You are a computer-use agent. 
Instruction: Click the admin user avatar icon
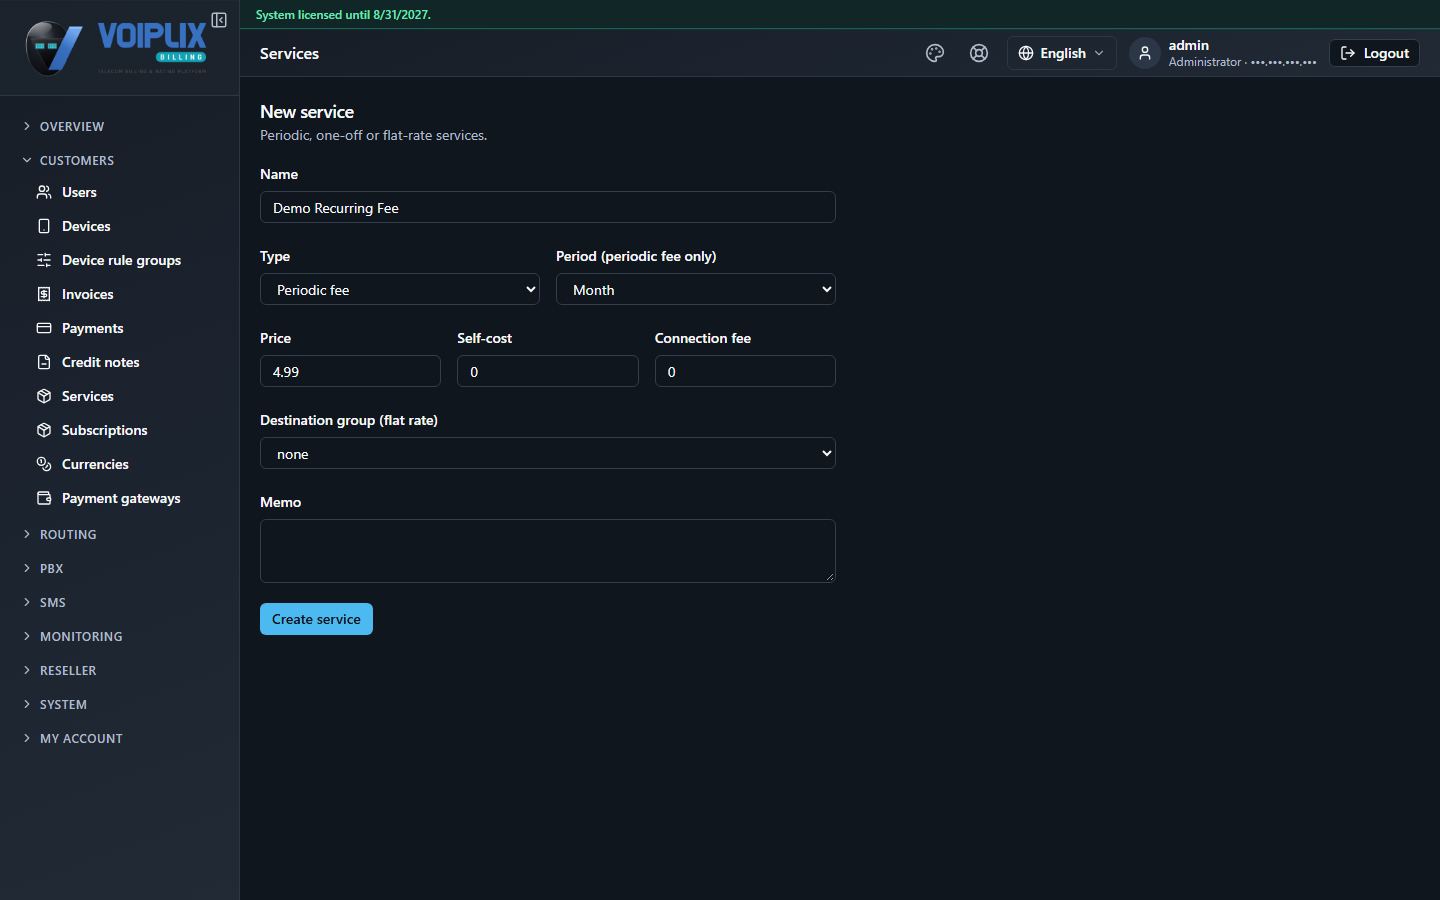tap(1145, 53)
